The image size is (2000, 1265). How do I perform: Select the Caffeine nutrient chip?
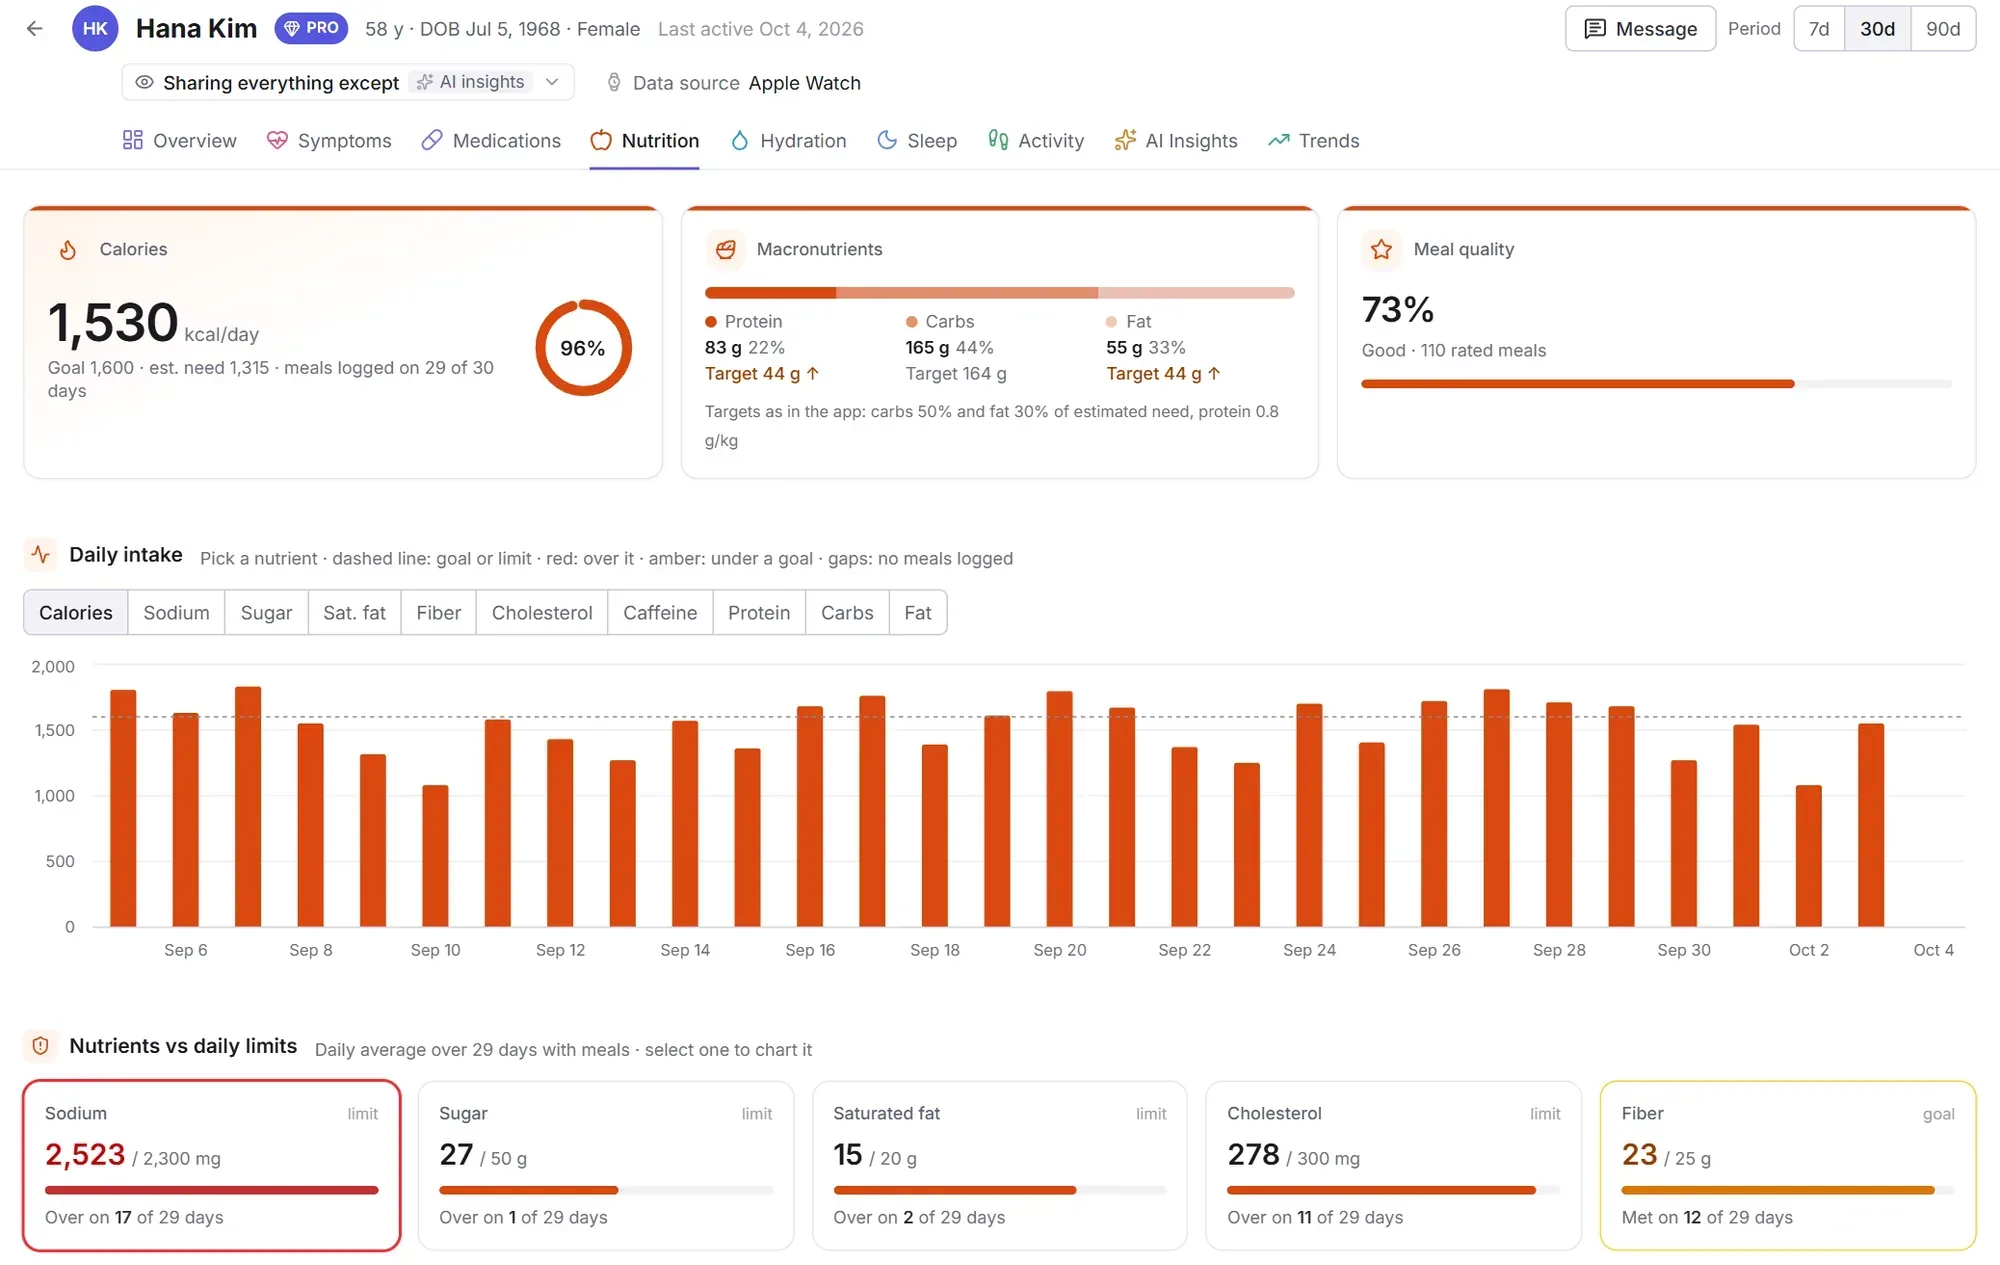(x=659, y=613)
